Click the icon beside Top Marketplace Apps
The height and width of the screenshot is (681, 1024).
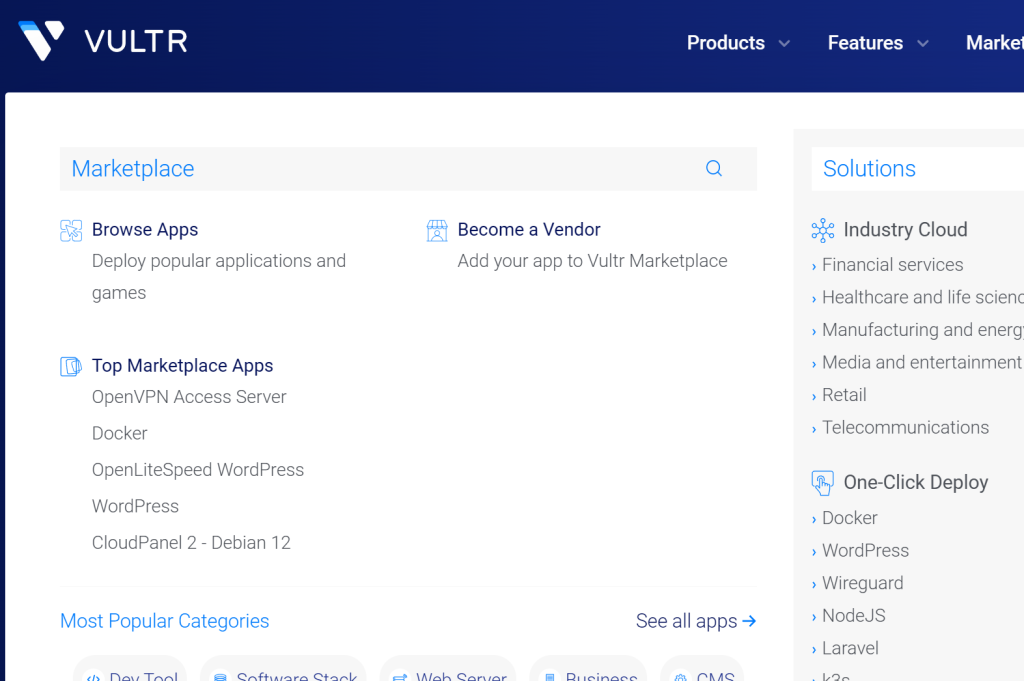[71, 366]
